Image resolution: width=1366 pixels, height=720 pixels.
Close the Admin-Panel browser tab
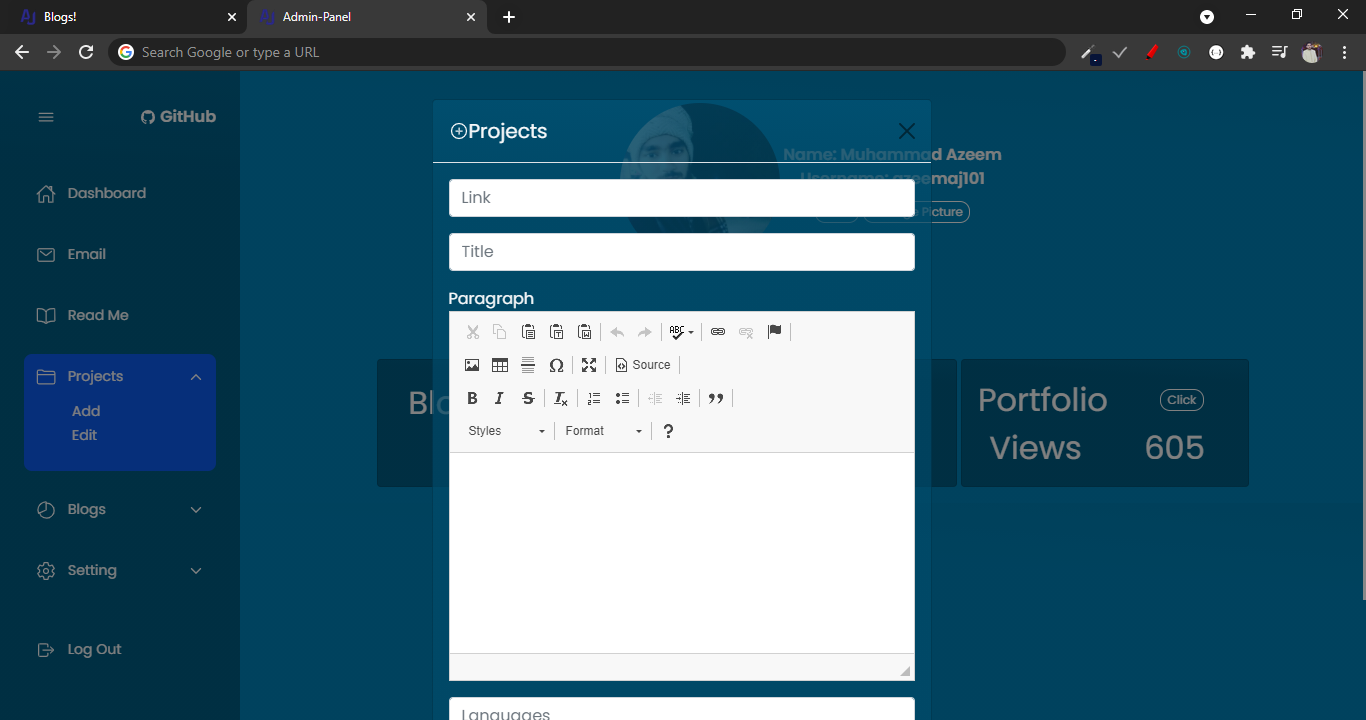pyautogui.click(x=471, y=17)
